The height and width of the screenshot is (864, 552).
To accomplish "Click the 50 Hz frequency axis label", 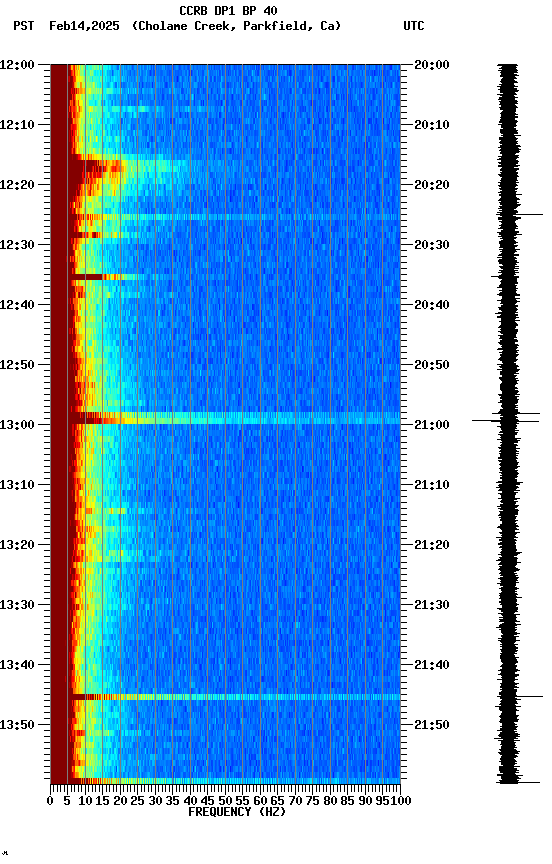I will (x=225, y=801).
